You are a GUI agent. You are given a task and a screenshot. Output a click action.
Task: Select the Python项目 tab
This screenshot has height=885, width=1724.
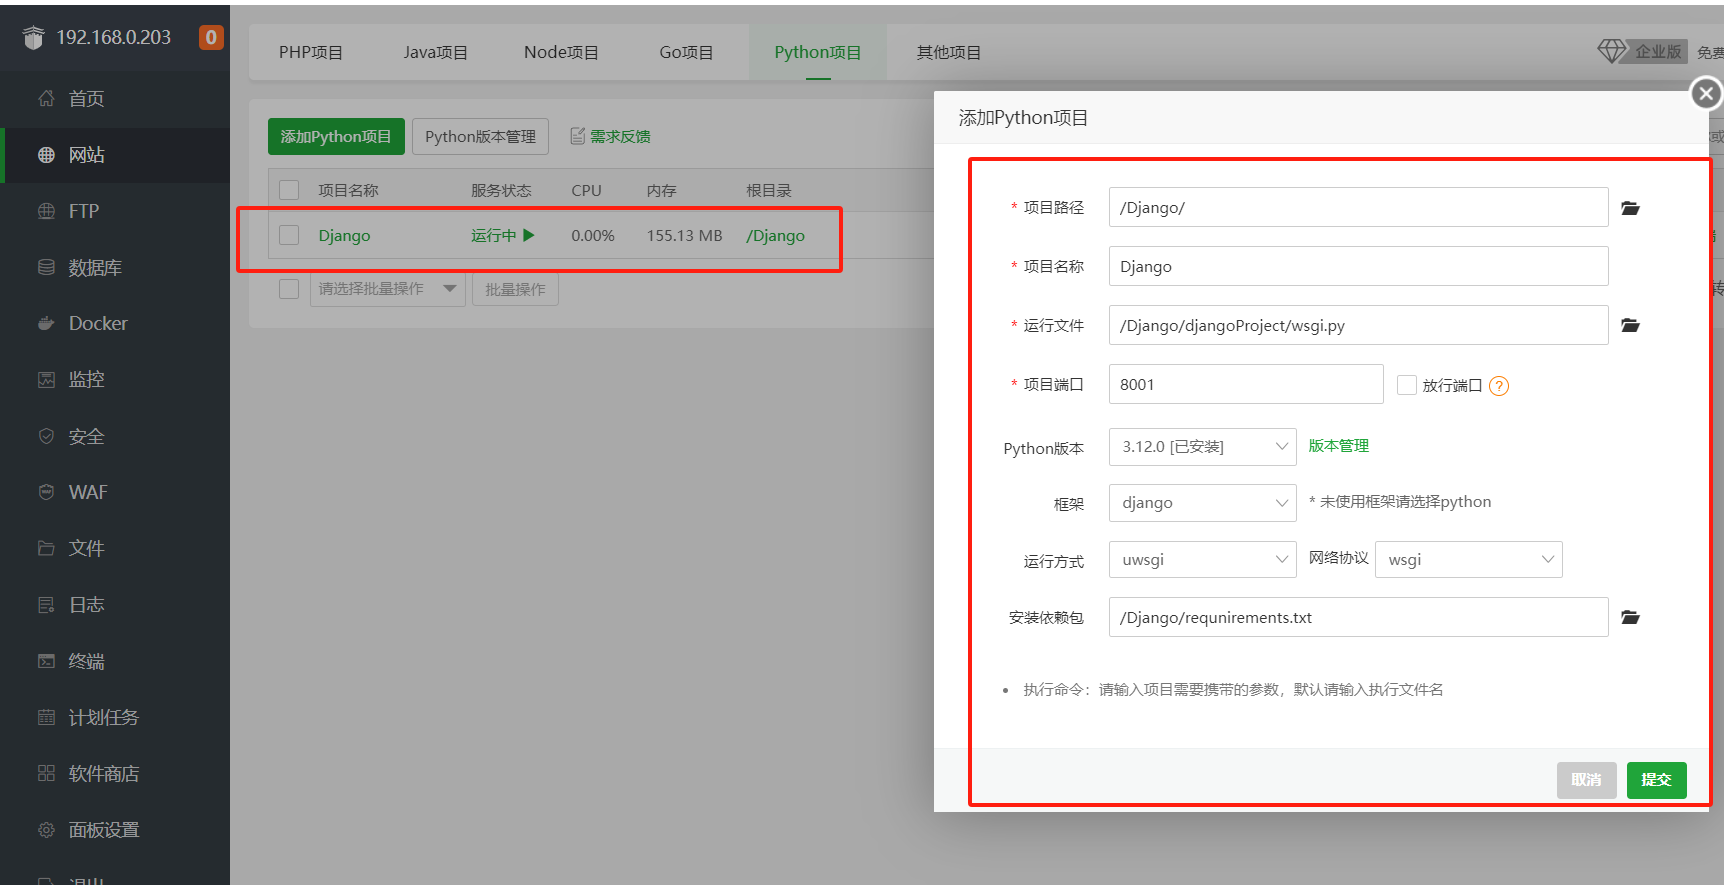818,52
